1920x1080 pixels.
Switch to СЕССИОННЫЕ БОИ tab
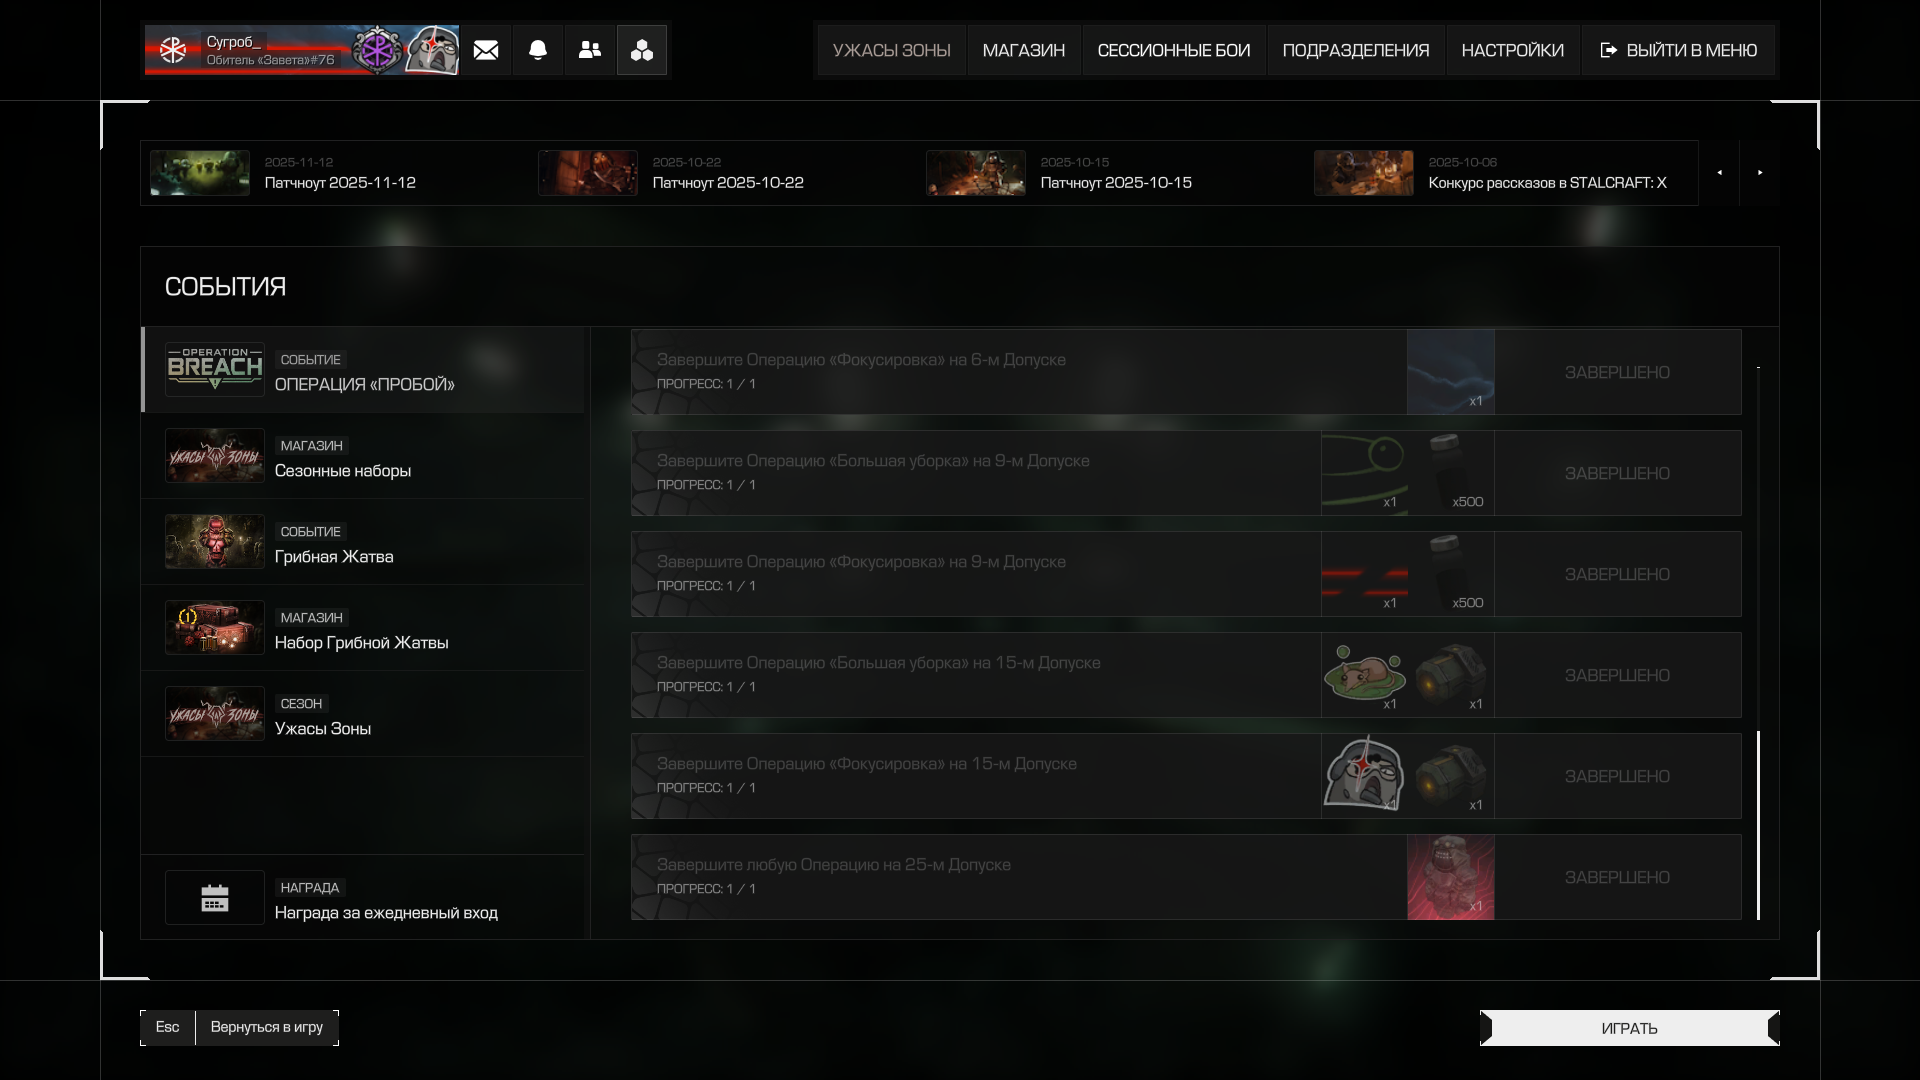pyautogui.click(x=1173, y=50)
